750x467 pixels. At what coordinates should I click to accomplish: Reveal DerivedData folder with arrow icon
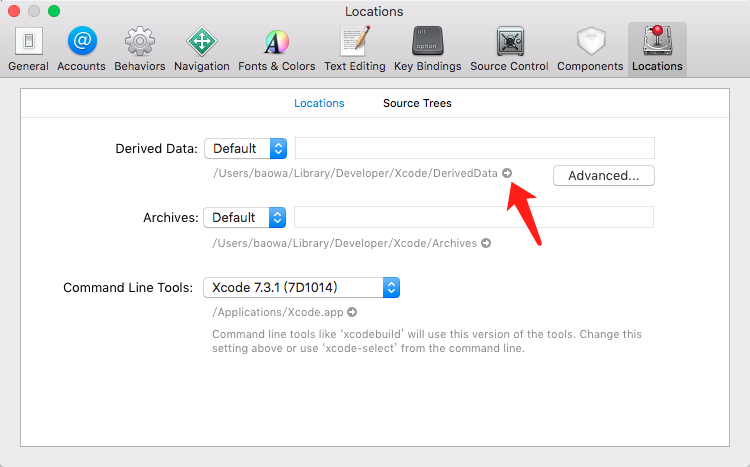click(x=507, y=173)
